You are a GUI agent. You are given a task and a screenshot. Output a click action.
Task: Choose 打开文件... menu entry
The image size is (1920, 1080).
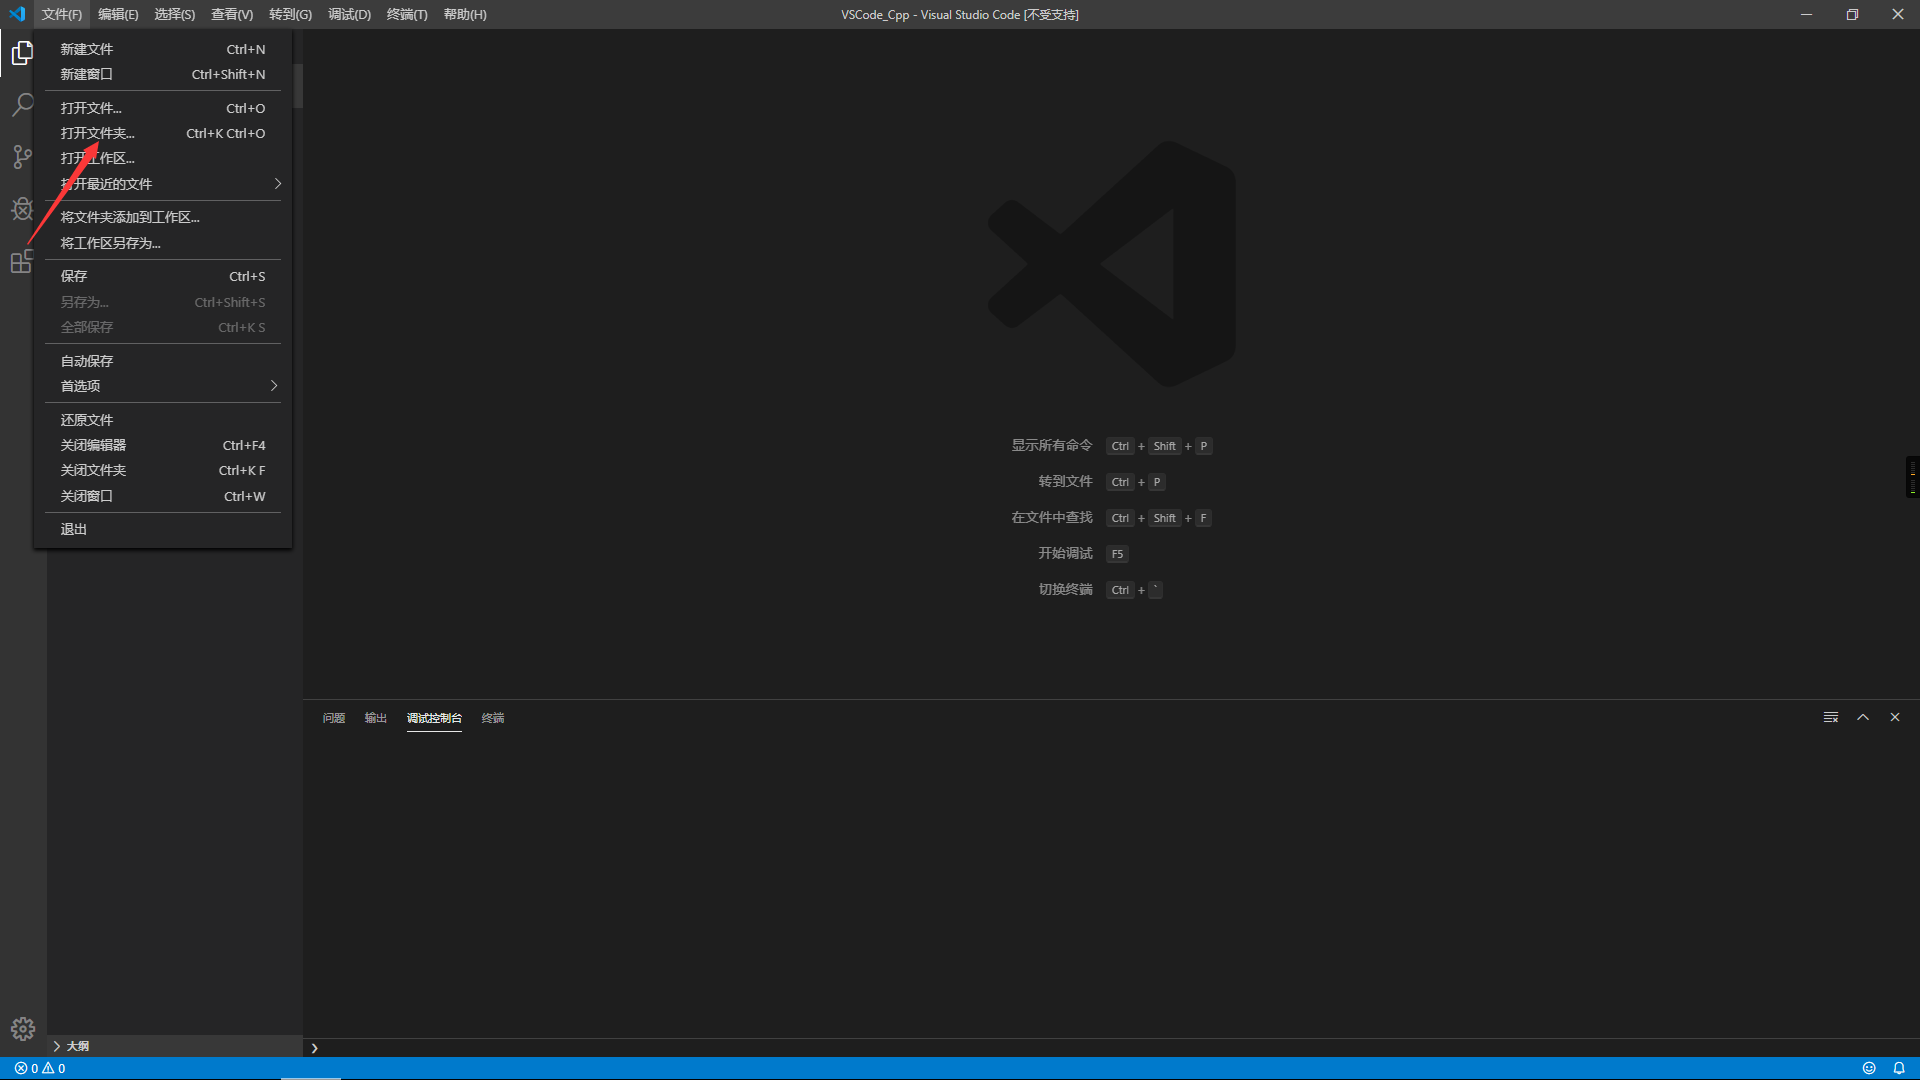pos(163,108)
